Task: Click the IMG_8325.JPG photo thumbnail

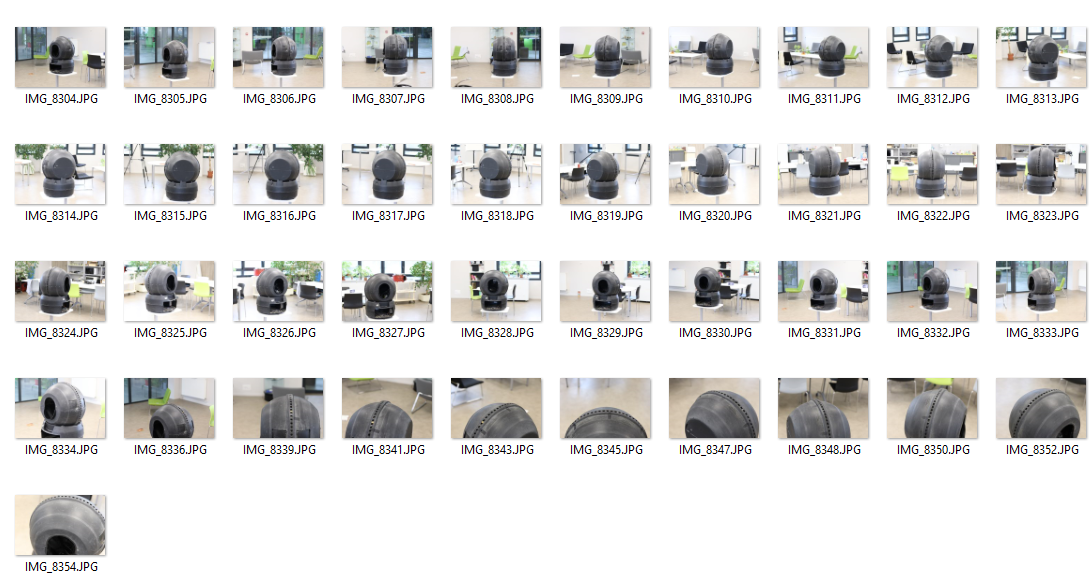Action: (x=169, y=292)
